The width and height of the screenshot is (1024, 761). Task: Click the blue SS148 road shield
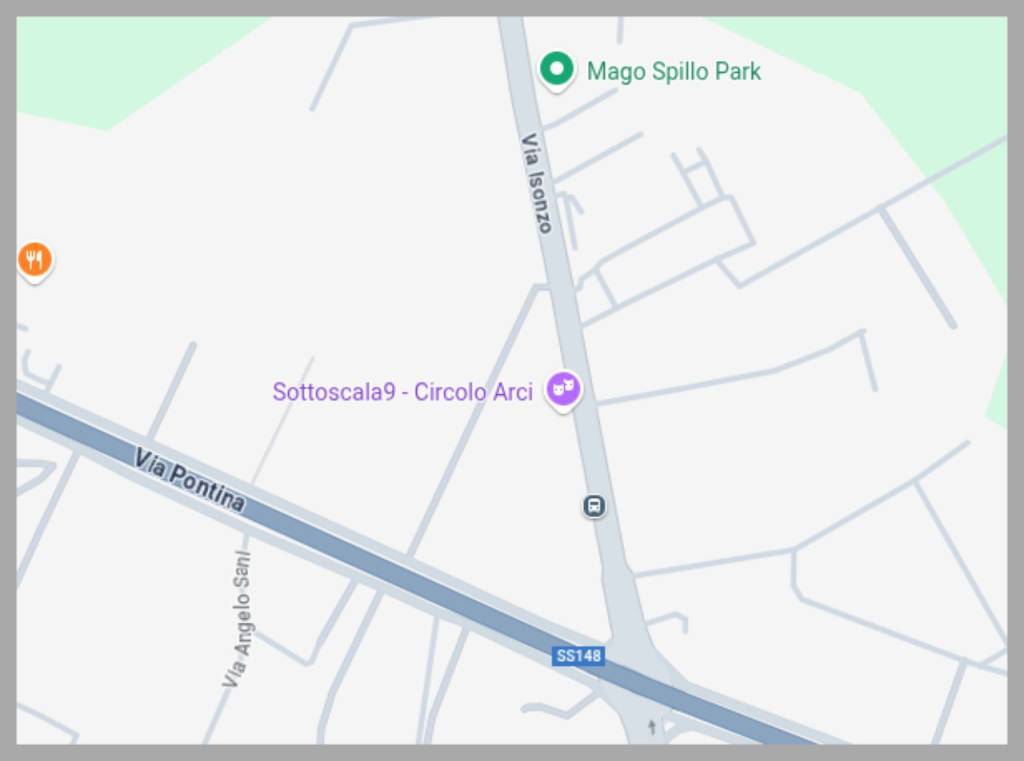coord(578,655)
